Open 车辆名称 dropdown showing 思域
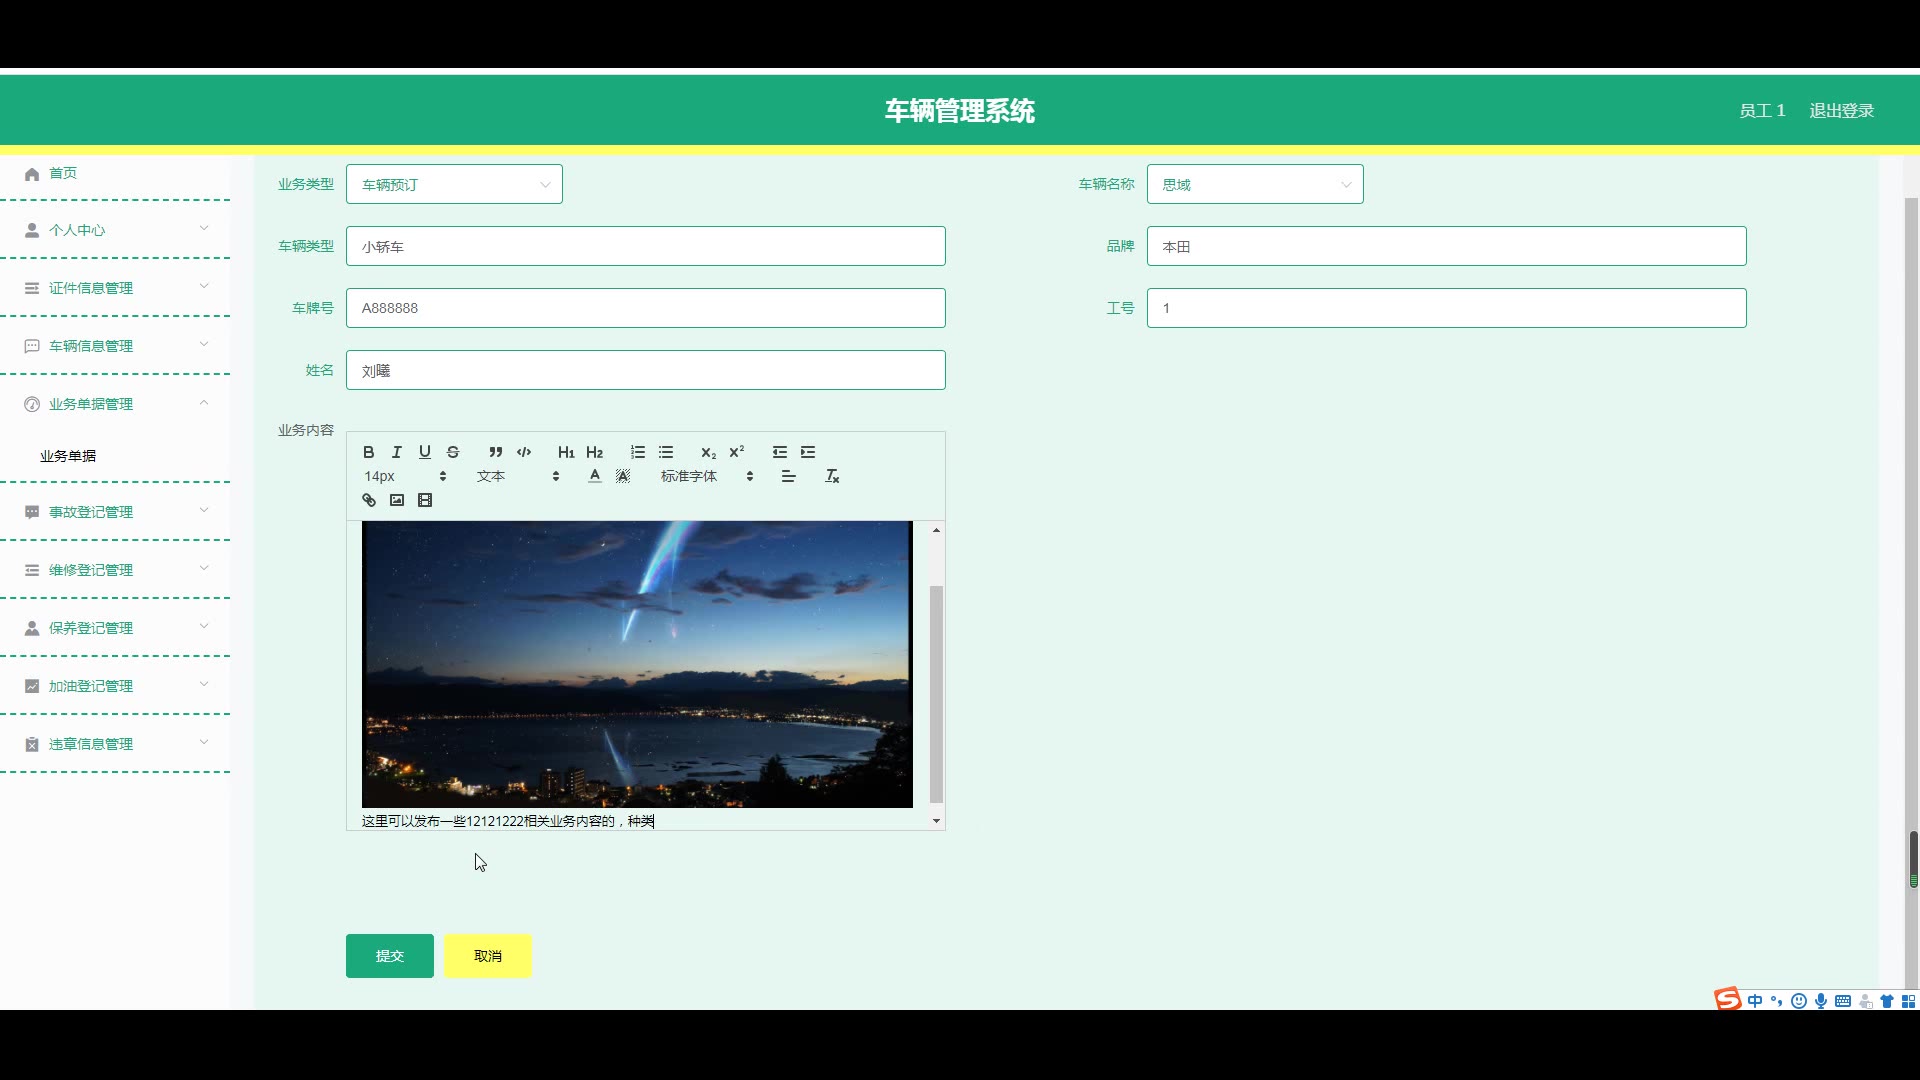 [1254, 184]
